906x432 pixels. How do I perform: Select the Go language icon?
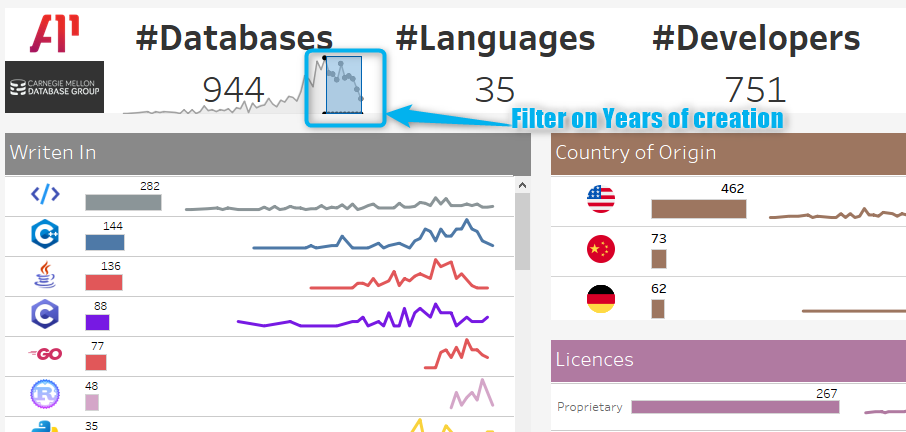[x=45, y=354]
